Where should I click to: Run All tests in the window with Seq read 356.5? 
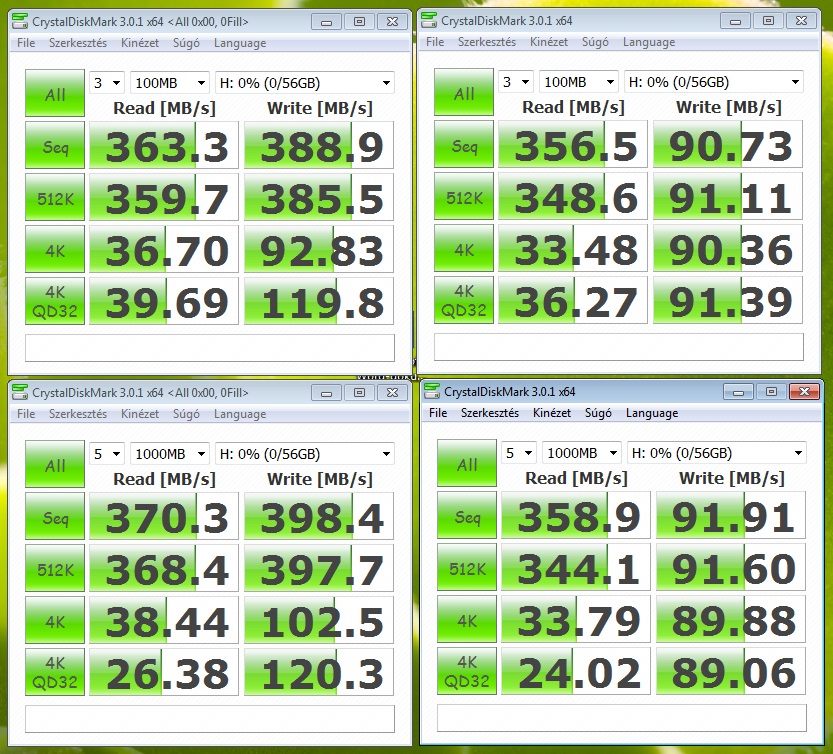(x=464, y=92)
